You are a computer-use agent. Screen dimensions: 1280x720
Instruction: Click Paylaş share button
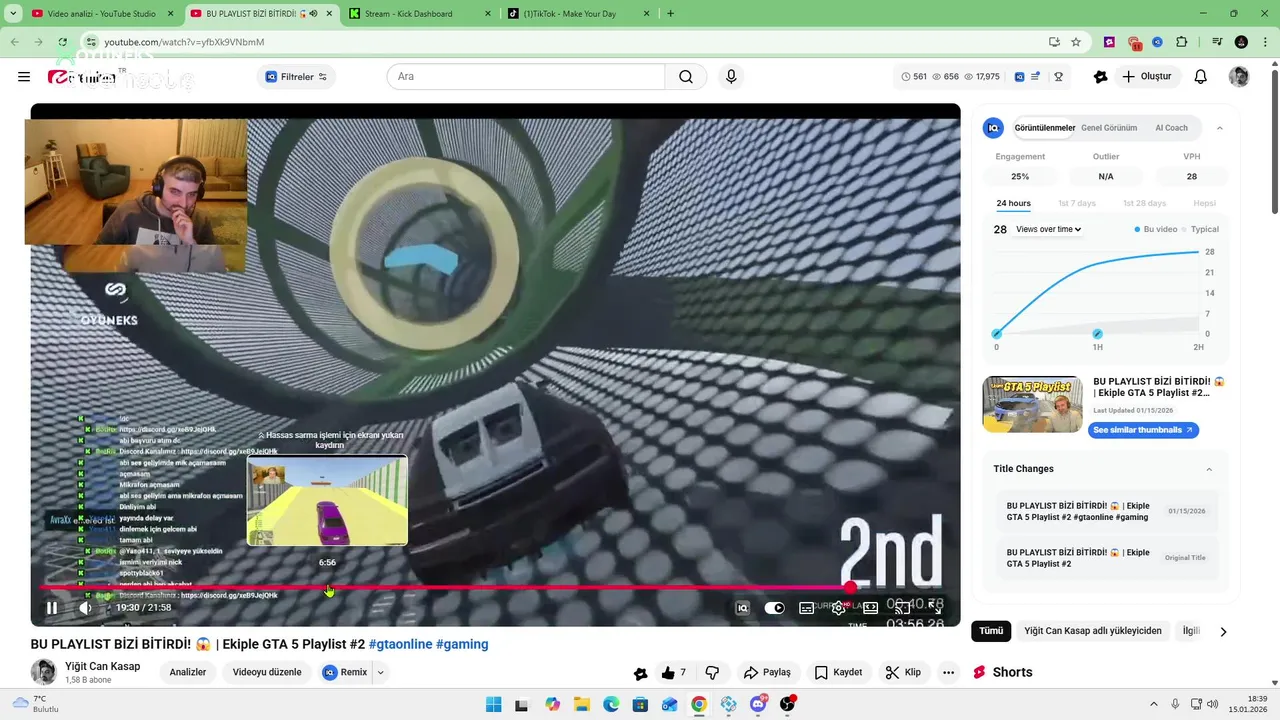coord(767,673)
